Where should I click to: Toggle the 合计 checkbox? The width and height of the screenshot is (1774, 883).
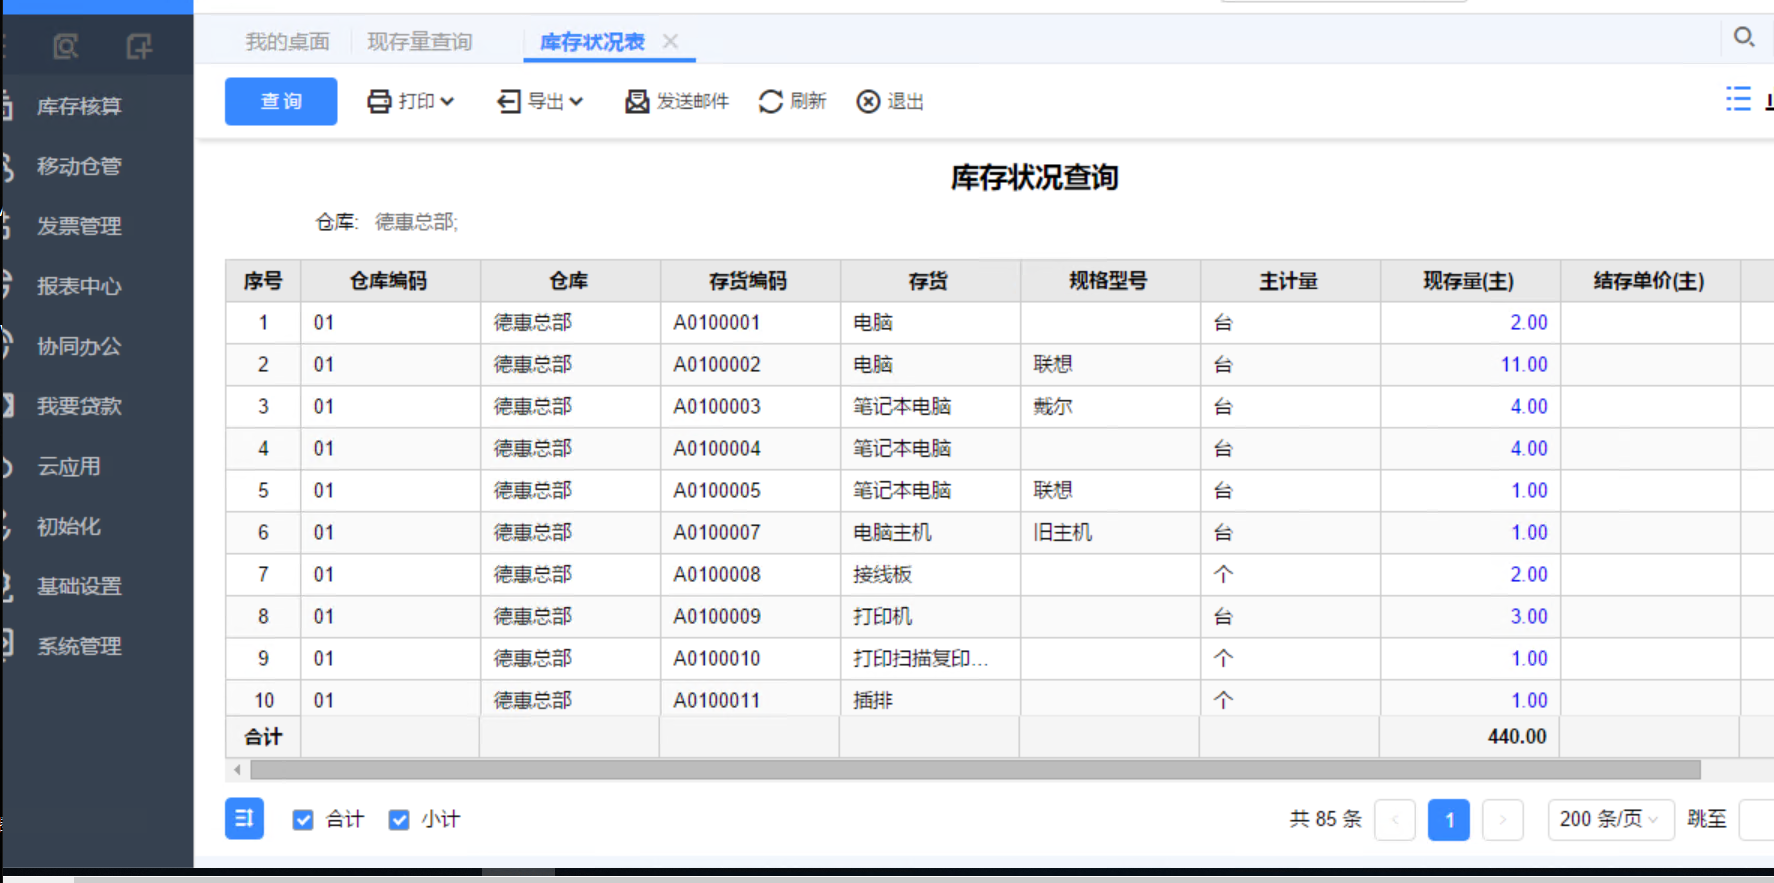coord(303,820)
